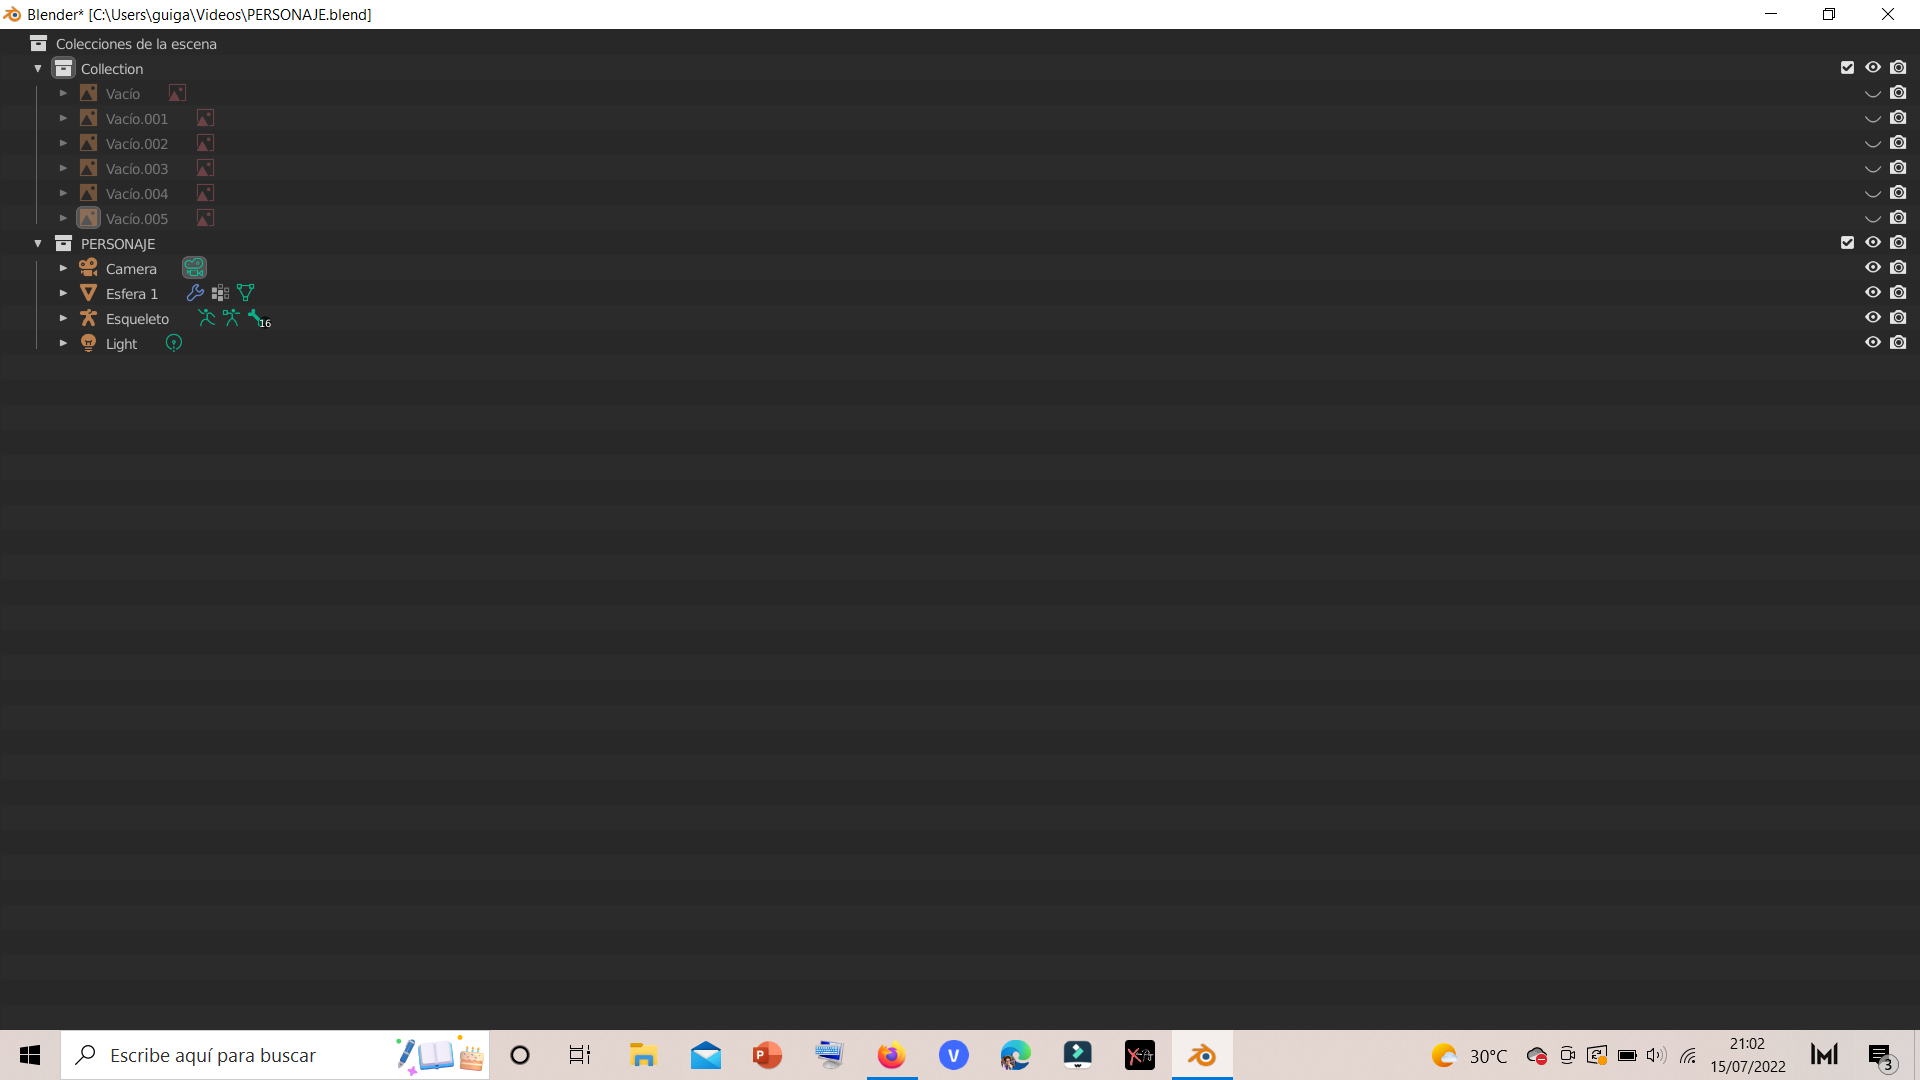Select the Esfera 1 object row
Image resolution: width=1920 pixels, height=1080 pixels.
point(132,293)
